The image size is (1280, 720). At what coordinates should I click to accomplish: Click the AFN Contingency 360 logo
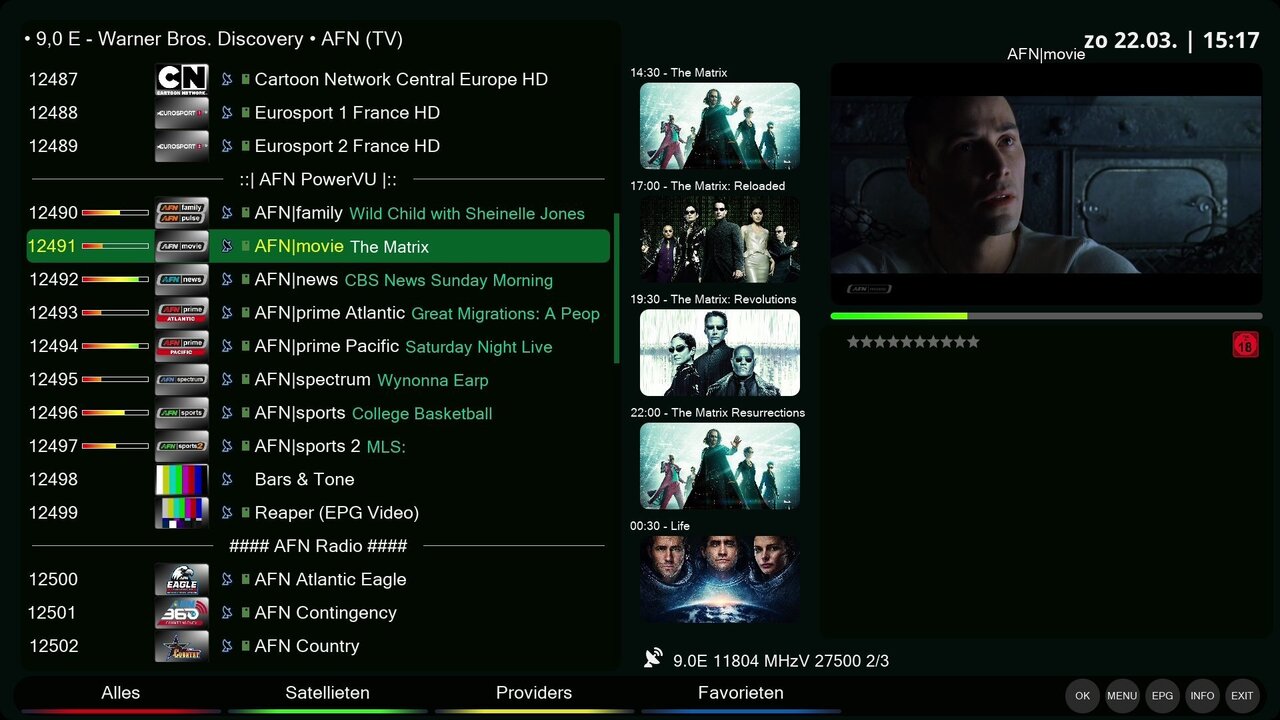click(x=182, y=613)
